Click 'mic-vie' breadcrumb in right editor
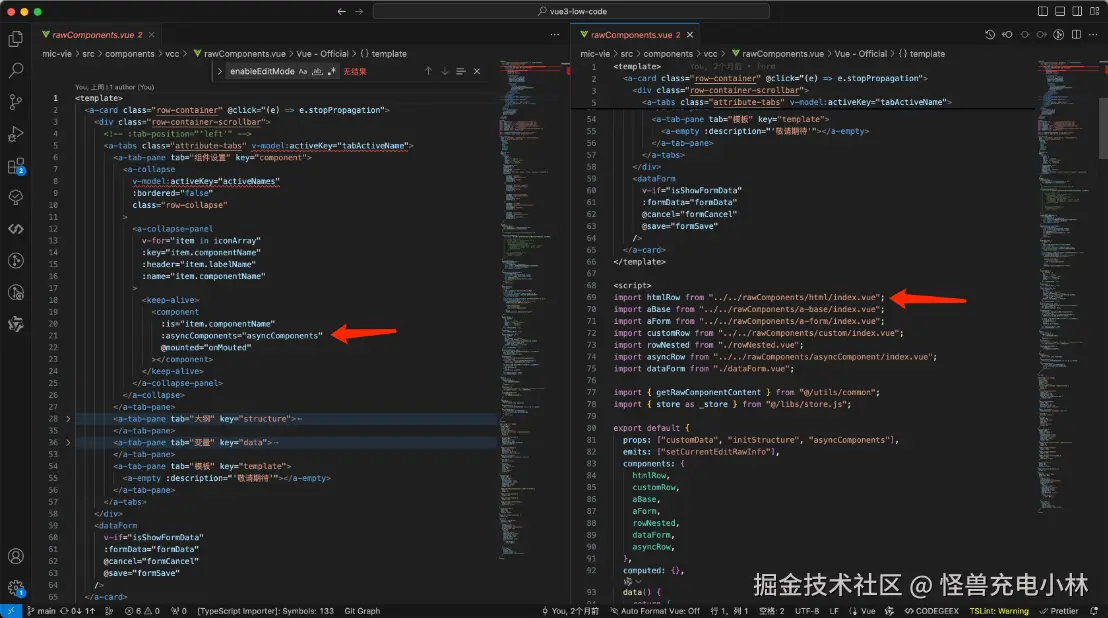1108x618 pixels. 595,54
